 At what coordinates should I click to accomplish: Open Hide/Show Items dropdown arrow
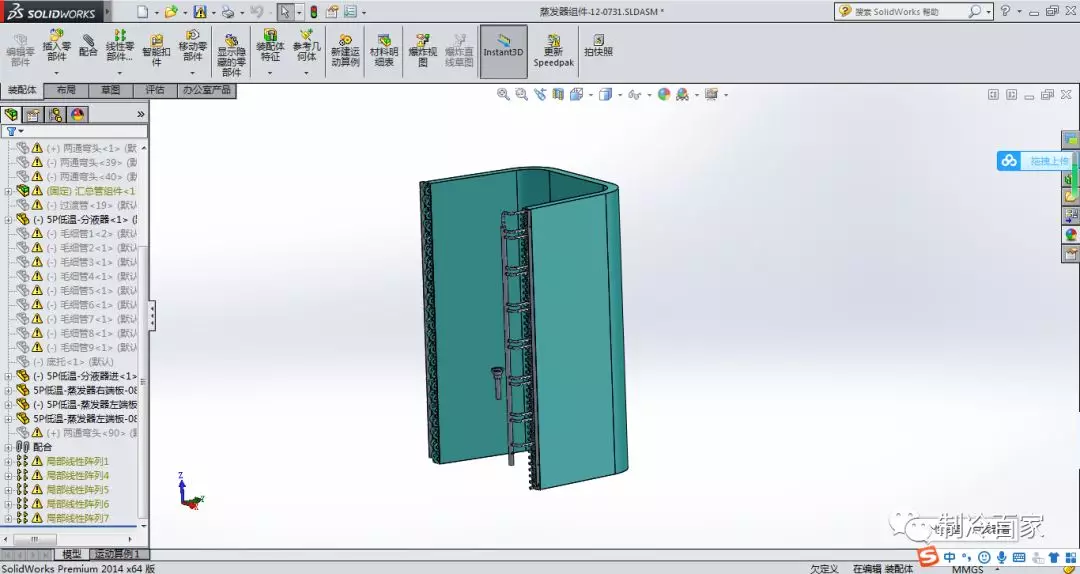pos(649,95)
